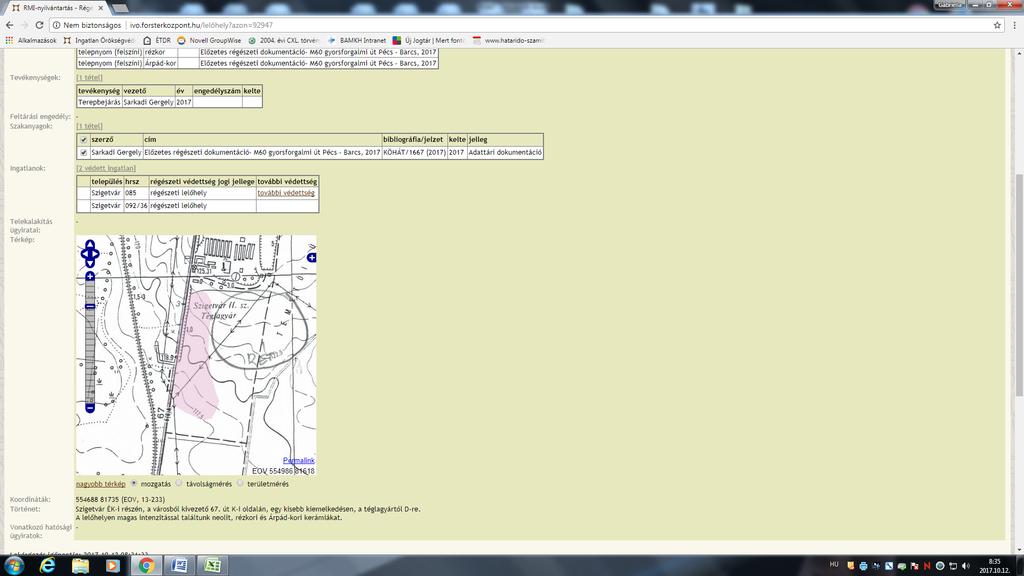1024x576 pixels.
Task: Pan the map down
Action: point(90,263)
